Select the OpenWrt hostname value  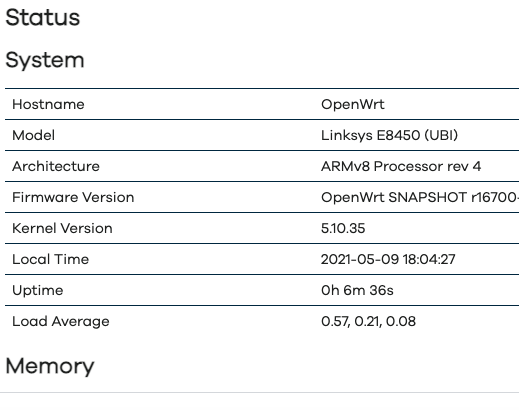tap(353, 104)
